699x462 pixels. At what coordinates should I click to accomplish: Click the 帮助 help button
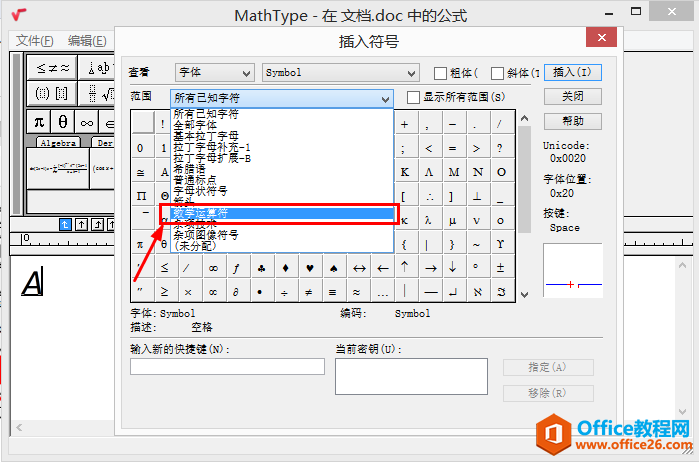coord(572,121)
